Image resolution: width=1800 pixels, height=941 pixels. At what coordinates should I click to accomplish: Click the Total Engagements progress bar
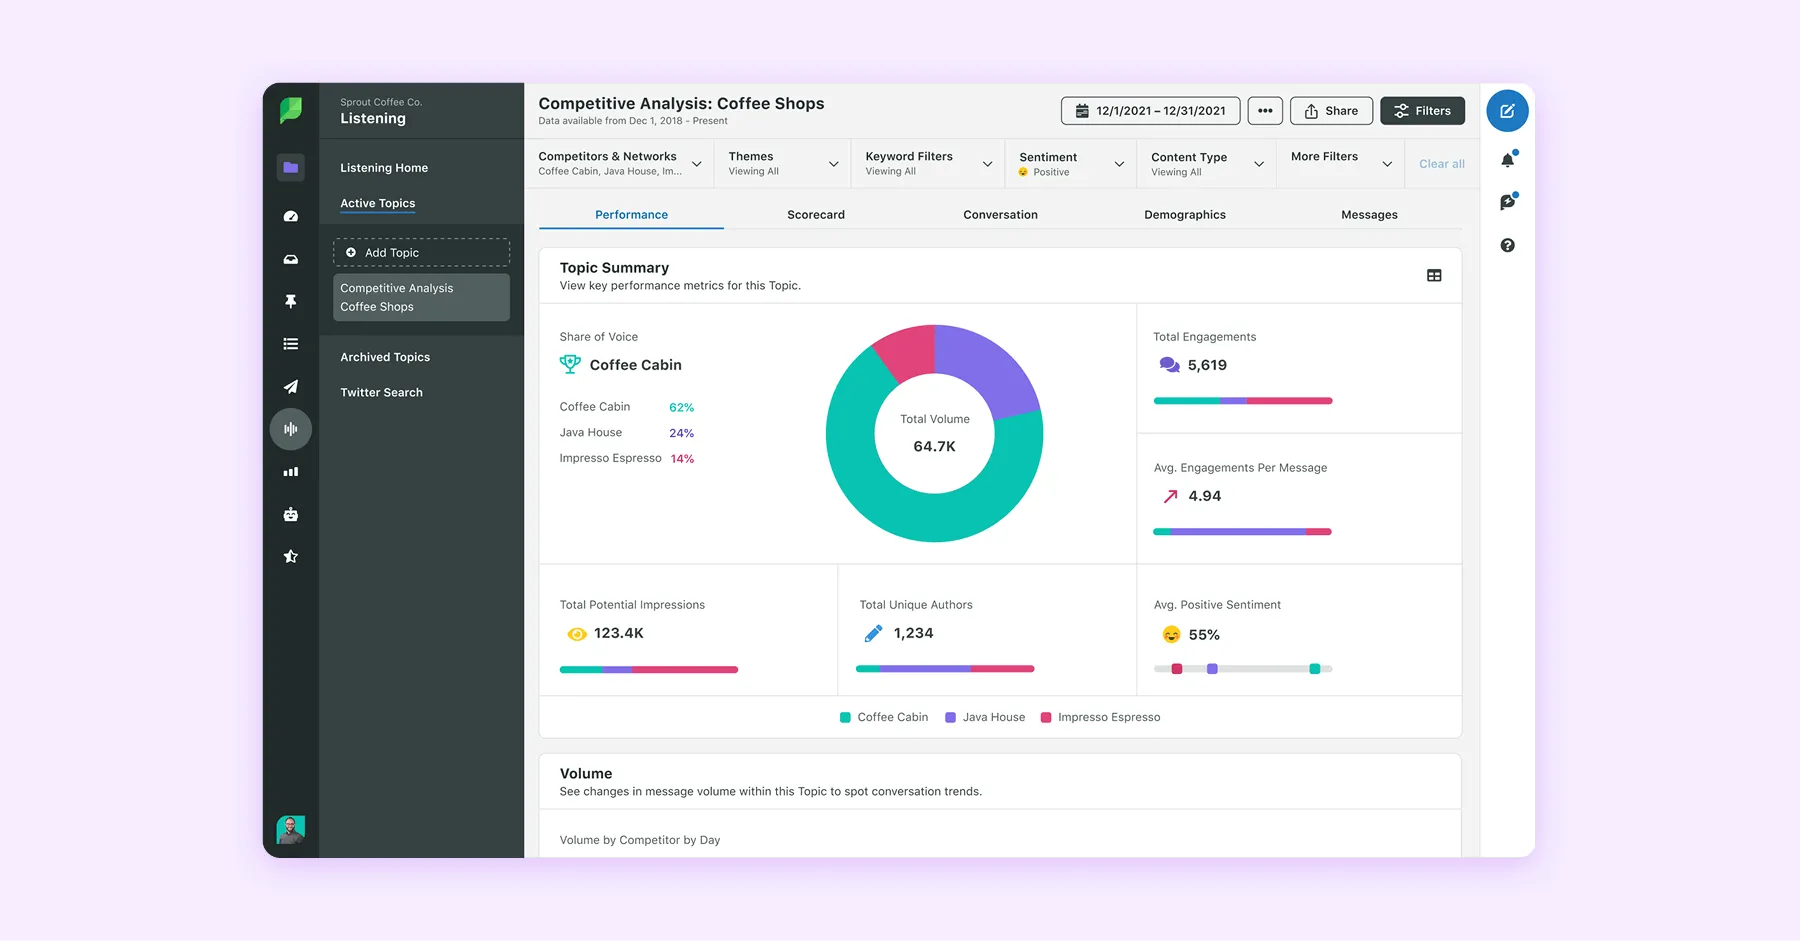(1243, 401)
